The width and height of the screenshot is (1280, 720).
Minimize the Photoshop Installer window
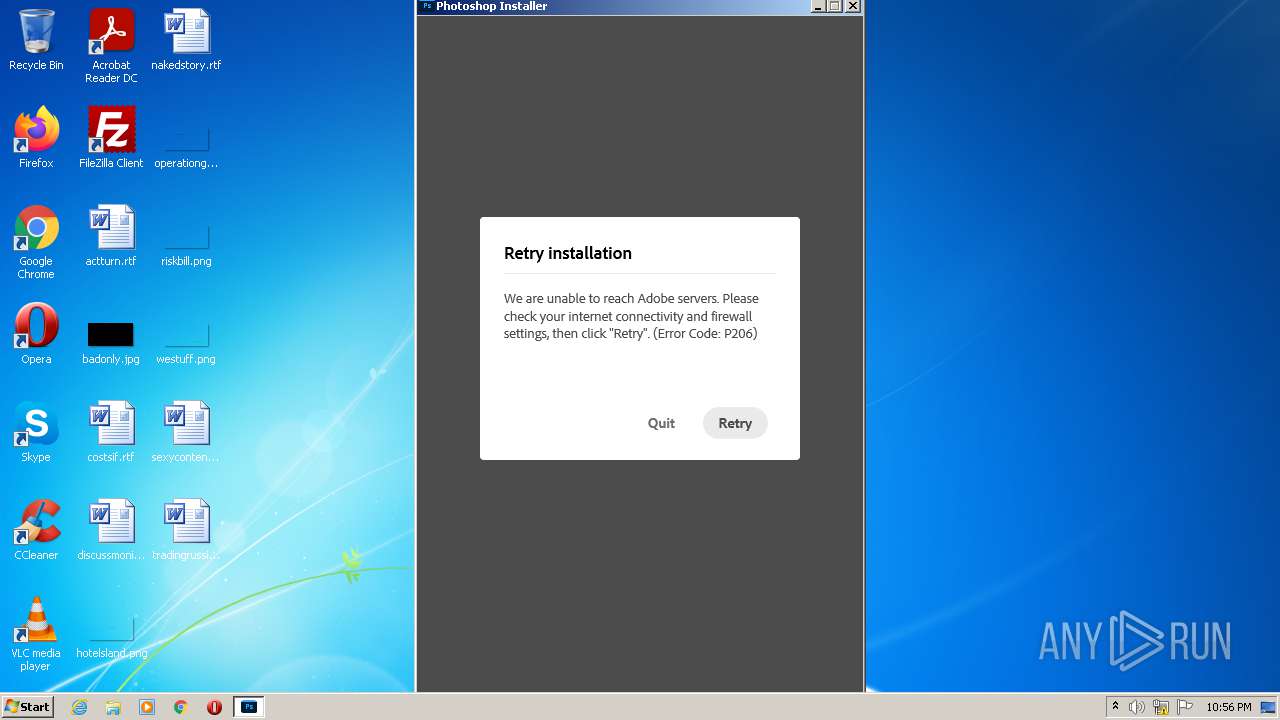[819, 6]
